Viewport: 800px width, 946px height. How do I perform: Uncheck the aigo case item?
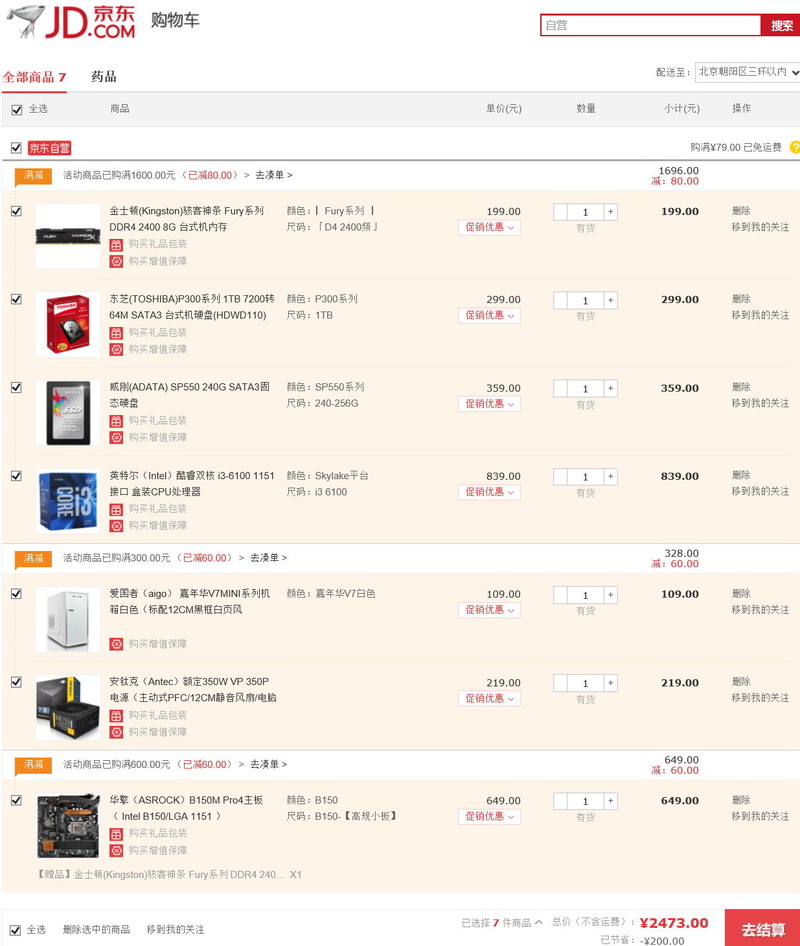tap(16, 594)
